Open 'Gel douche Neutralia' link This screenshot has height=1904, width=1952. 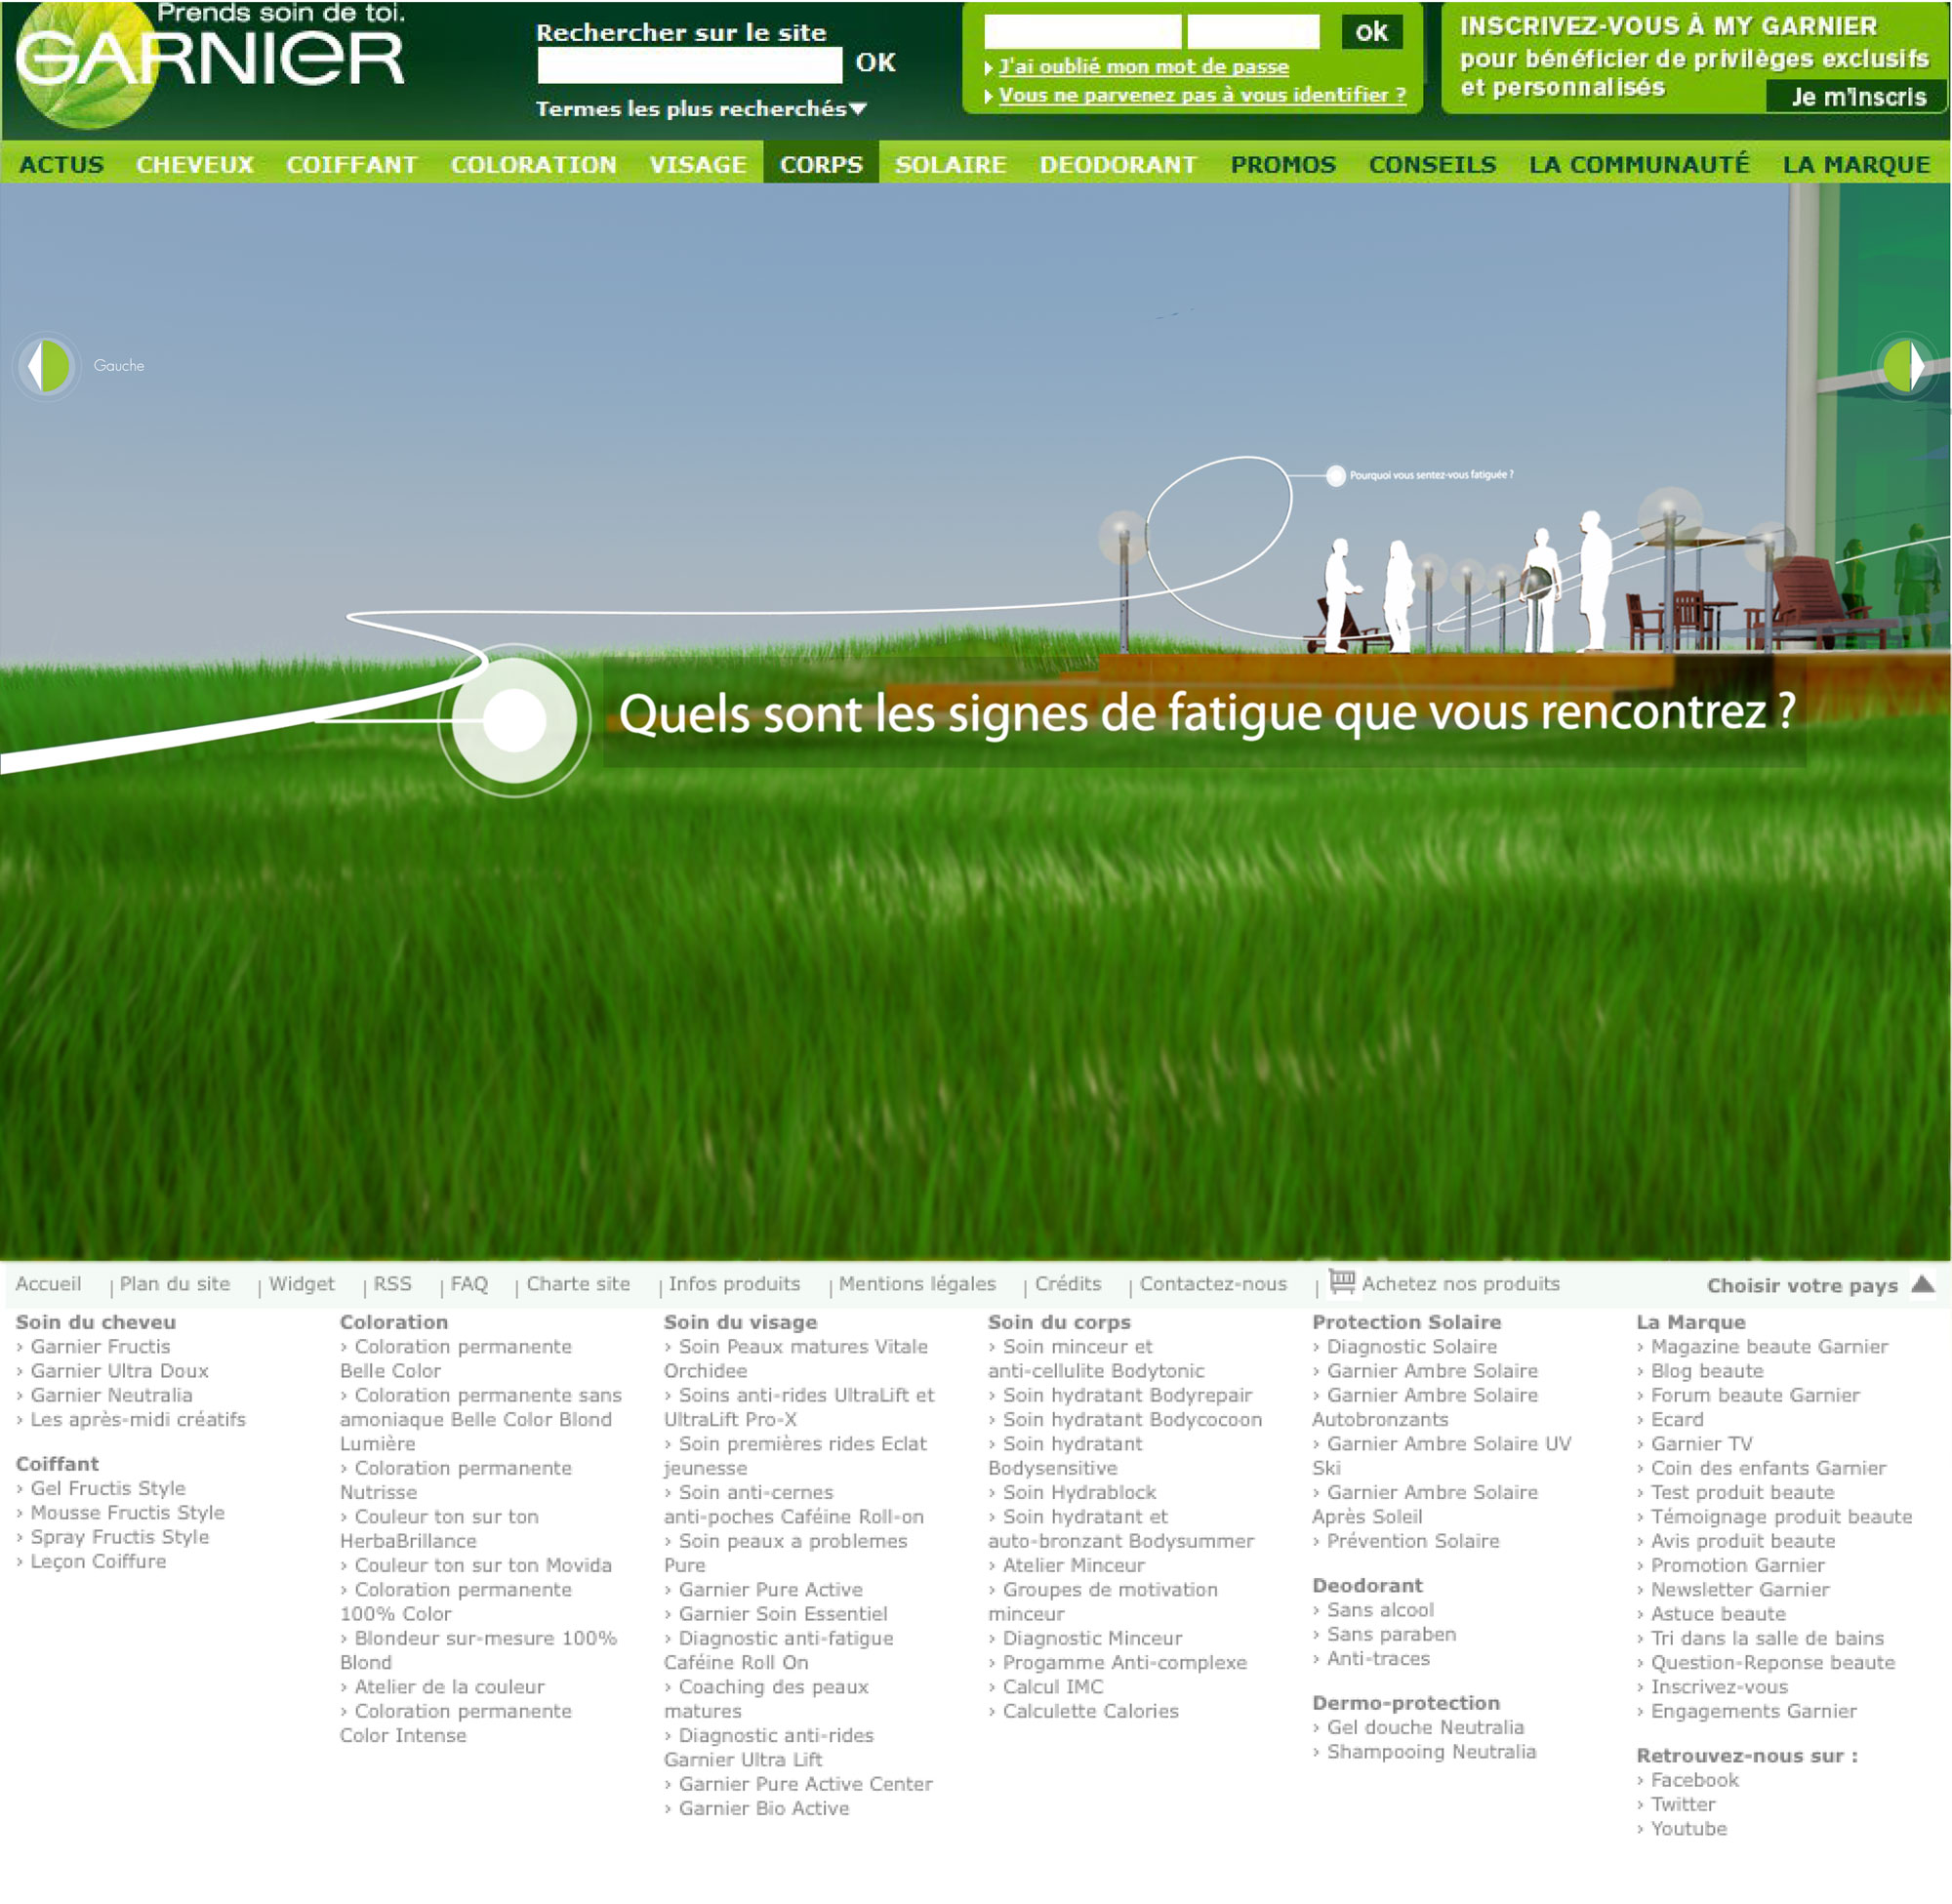[x=1425, y=1727]
